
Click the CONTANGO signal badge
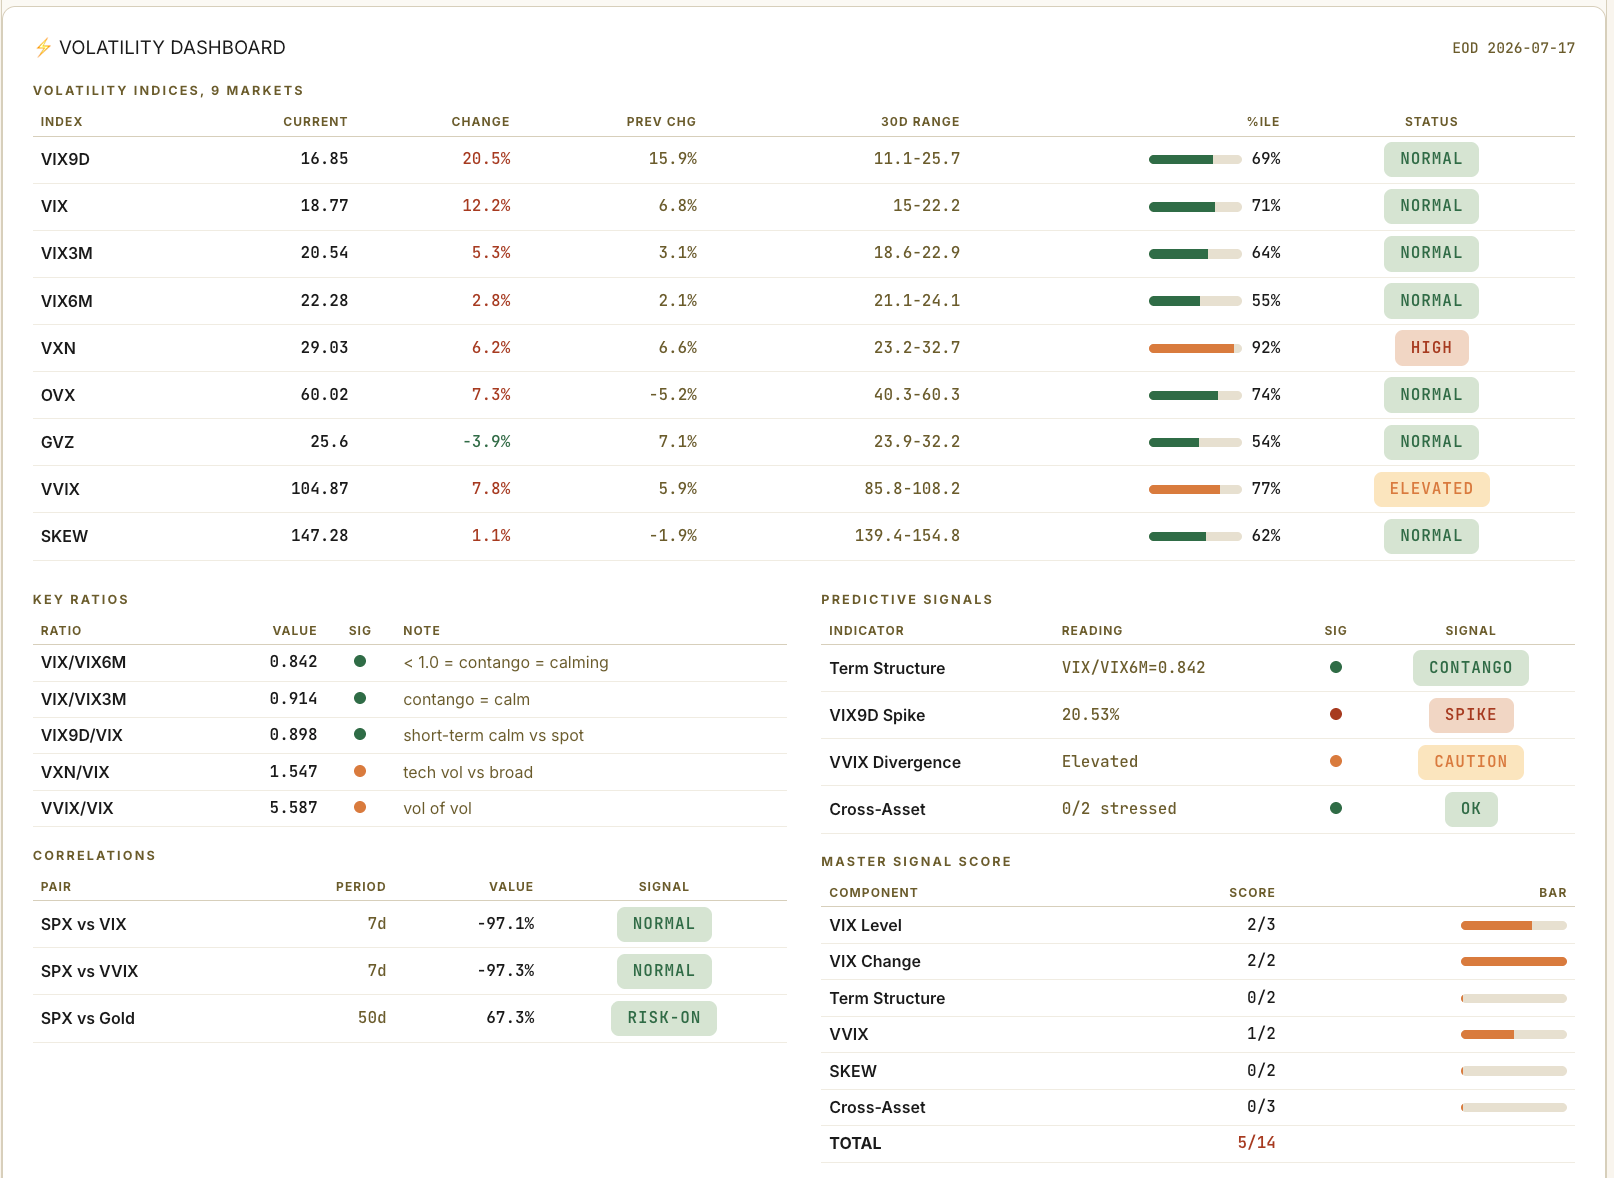[1470, 668]
